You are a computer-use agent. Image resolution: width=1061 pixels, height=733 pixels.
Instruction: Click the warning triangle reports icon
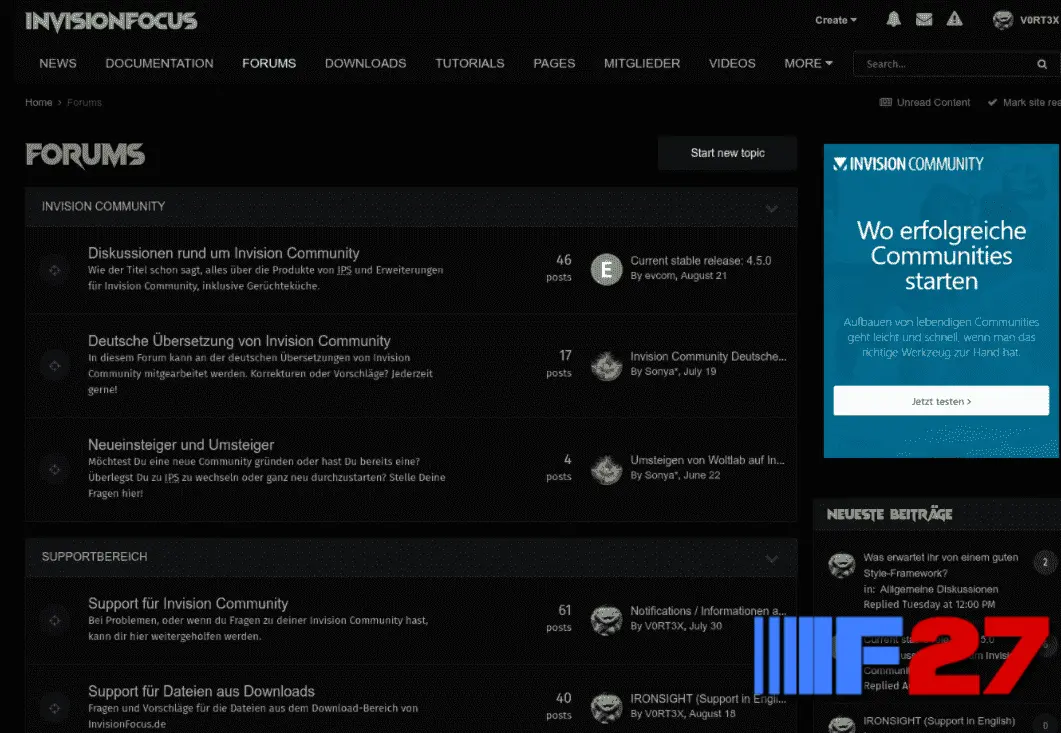954,20
